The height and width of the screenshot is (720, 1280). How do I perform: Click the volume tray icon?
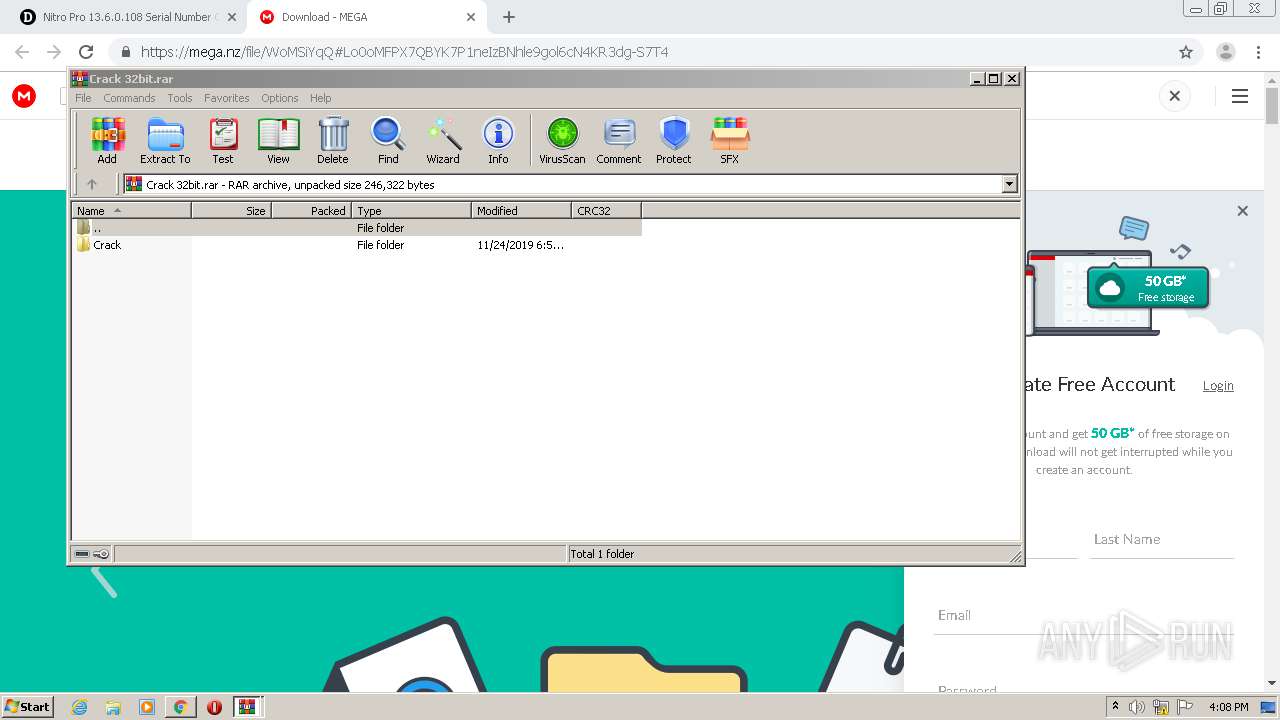tap(1137, 707)
